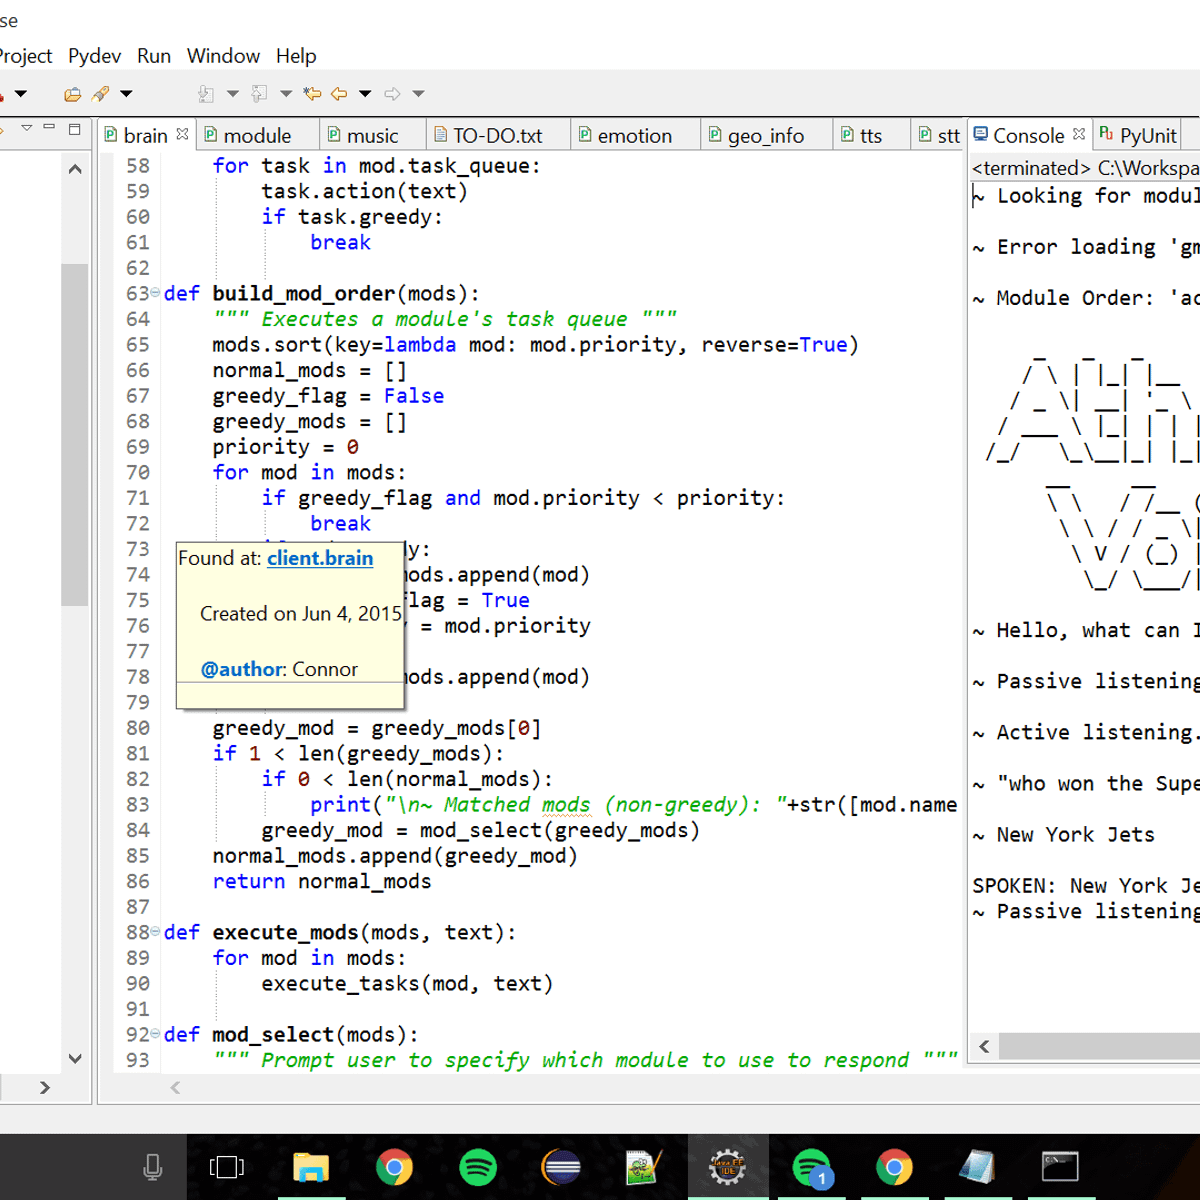This screenshot has width=1200, height=1200.
Task: Click the left panel vertical scrollbar thumb
Action: (75, 435)
